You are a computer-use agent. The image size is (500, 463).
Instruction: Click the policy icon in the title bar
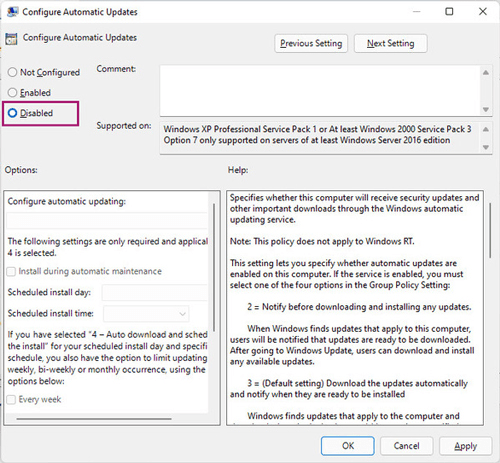[12, 12]
